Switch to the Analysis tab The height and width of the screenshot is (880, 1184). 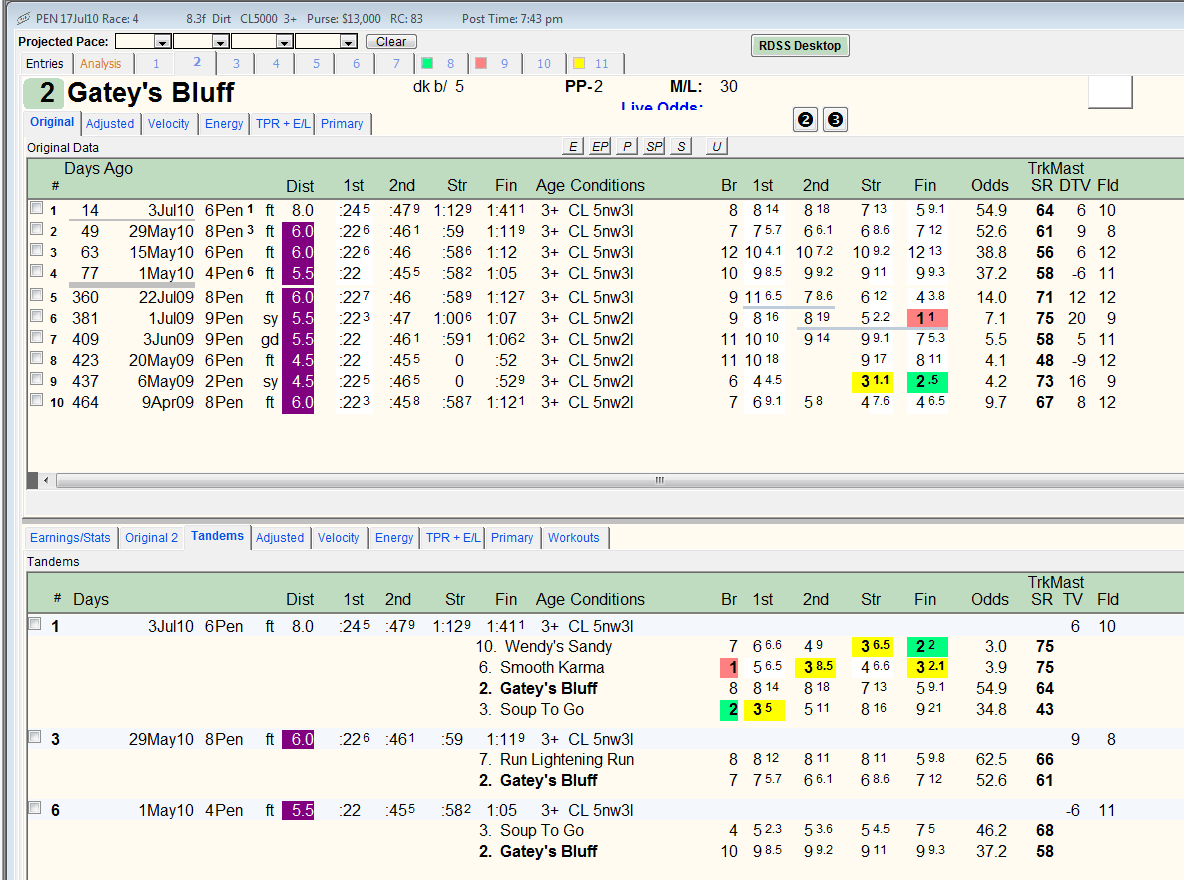click(100, 63)
